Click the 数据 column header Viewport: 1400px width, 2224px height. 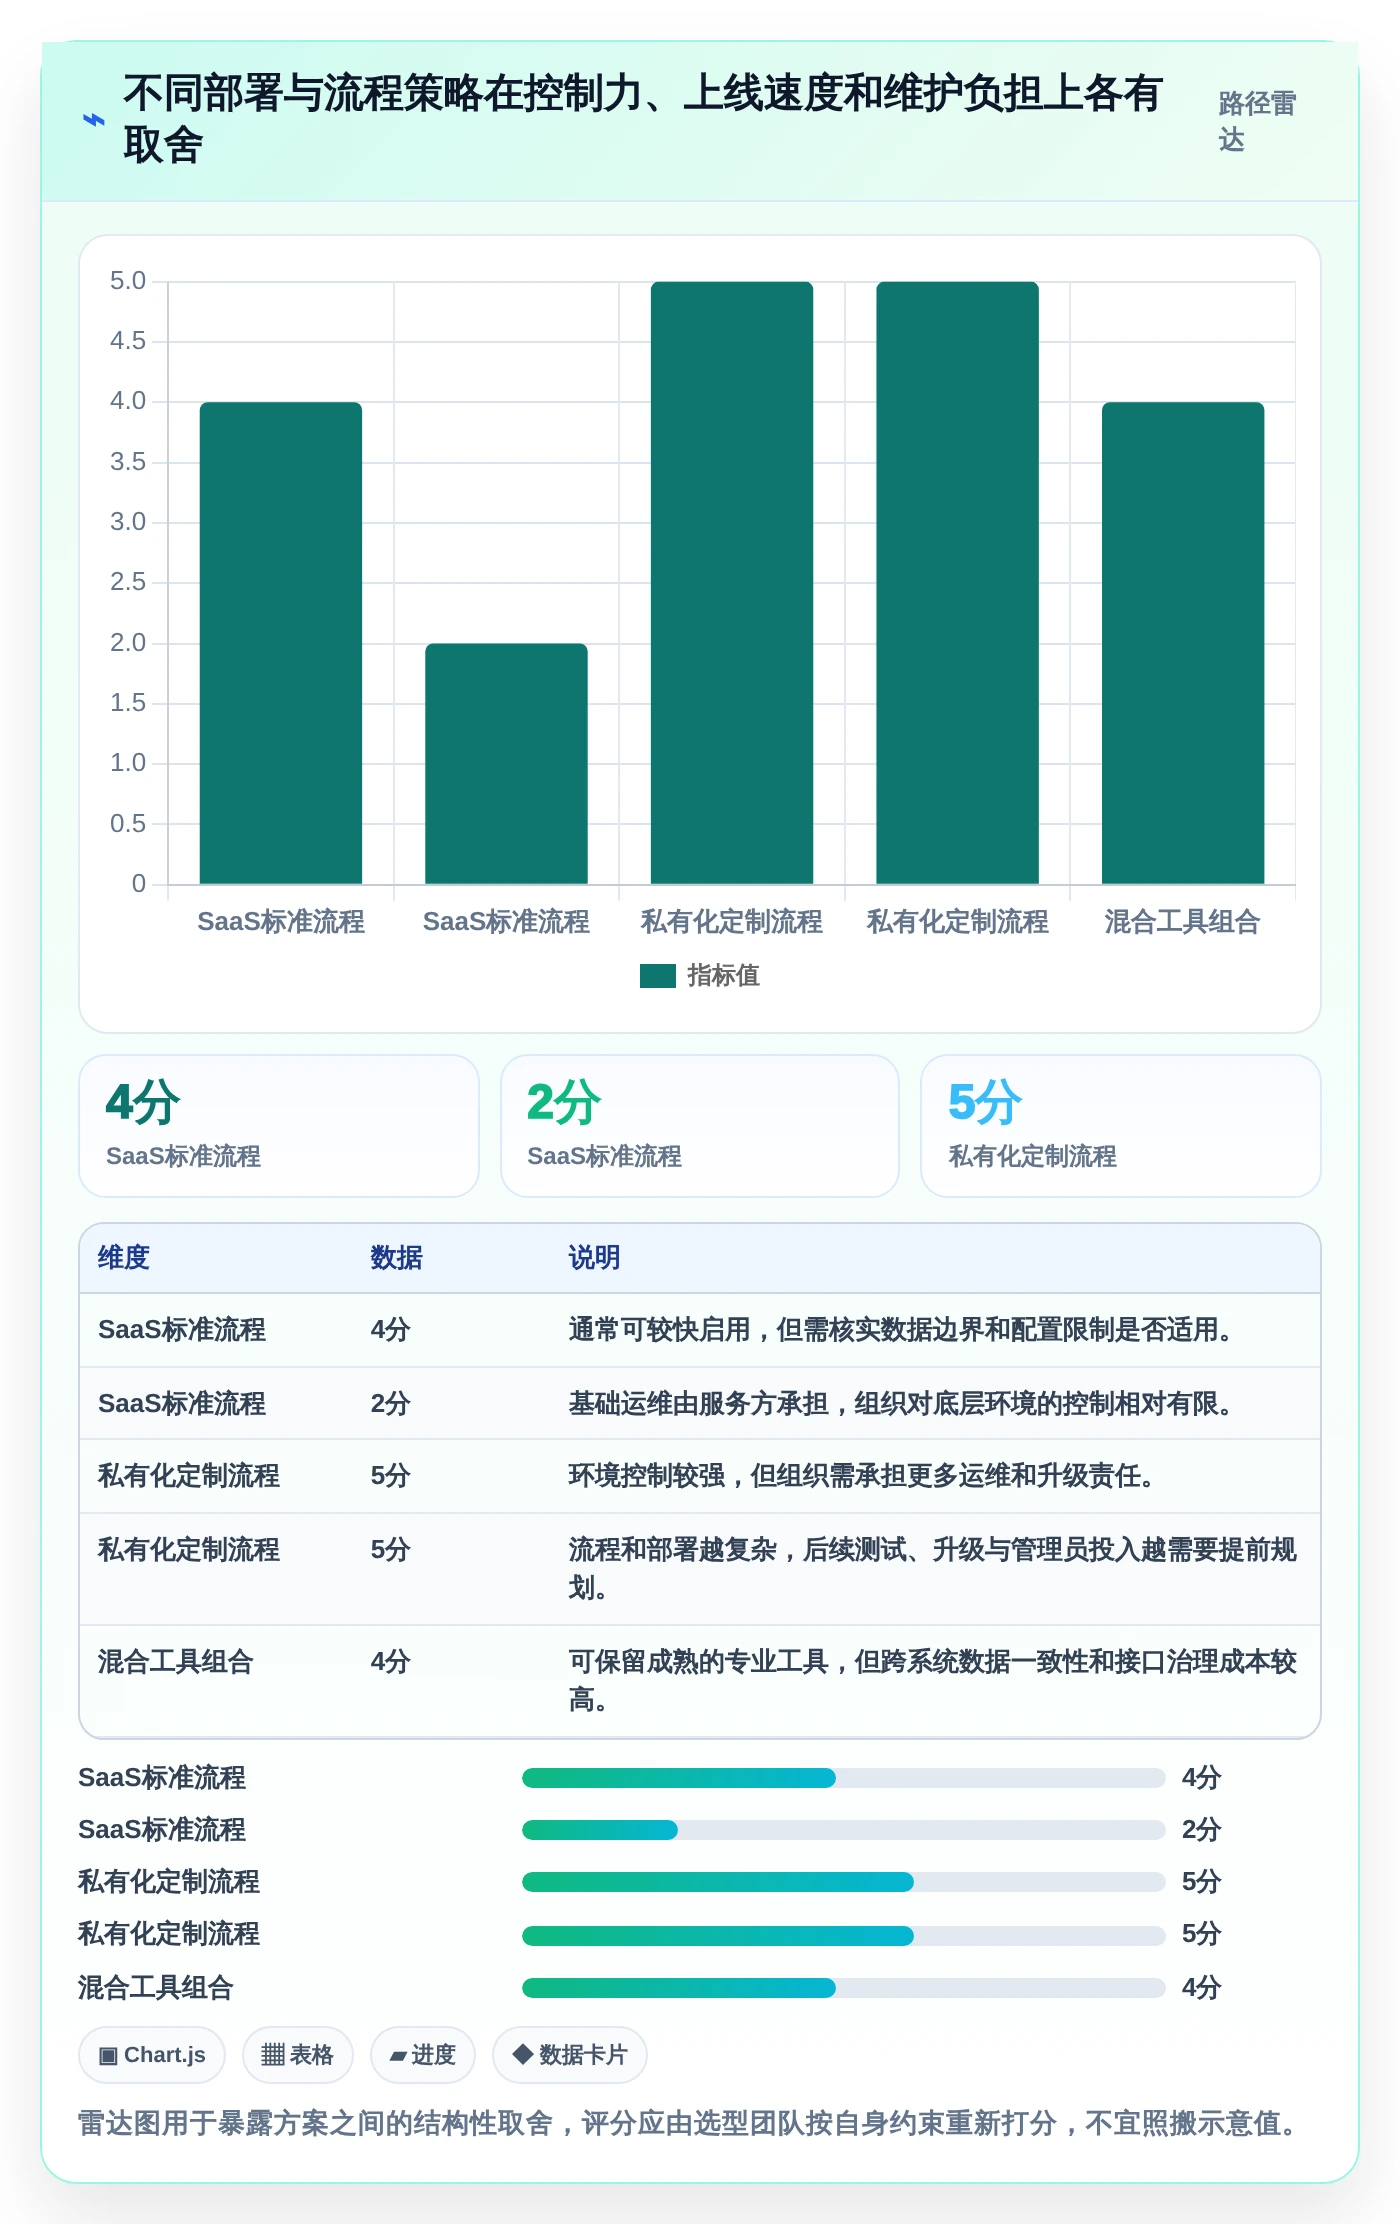[x=397, y=1258]
